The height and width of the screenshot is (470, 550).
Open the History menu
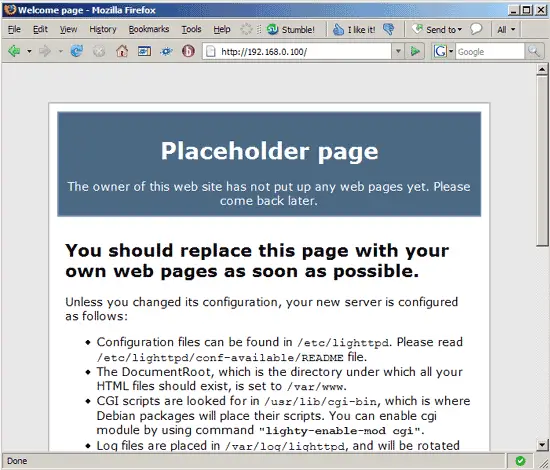click(103, 29)
